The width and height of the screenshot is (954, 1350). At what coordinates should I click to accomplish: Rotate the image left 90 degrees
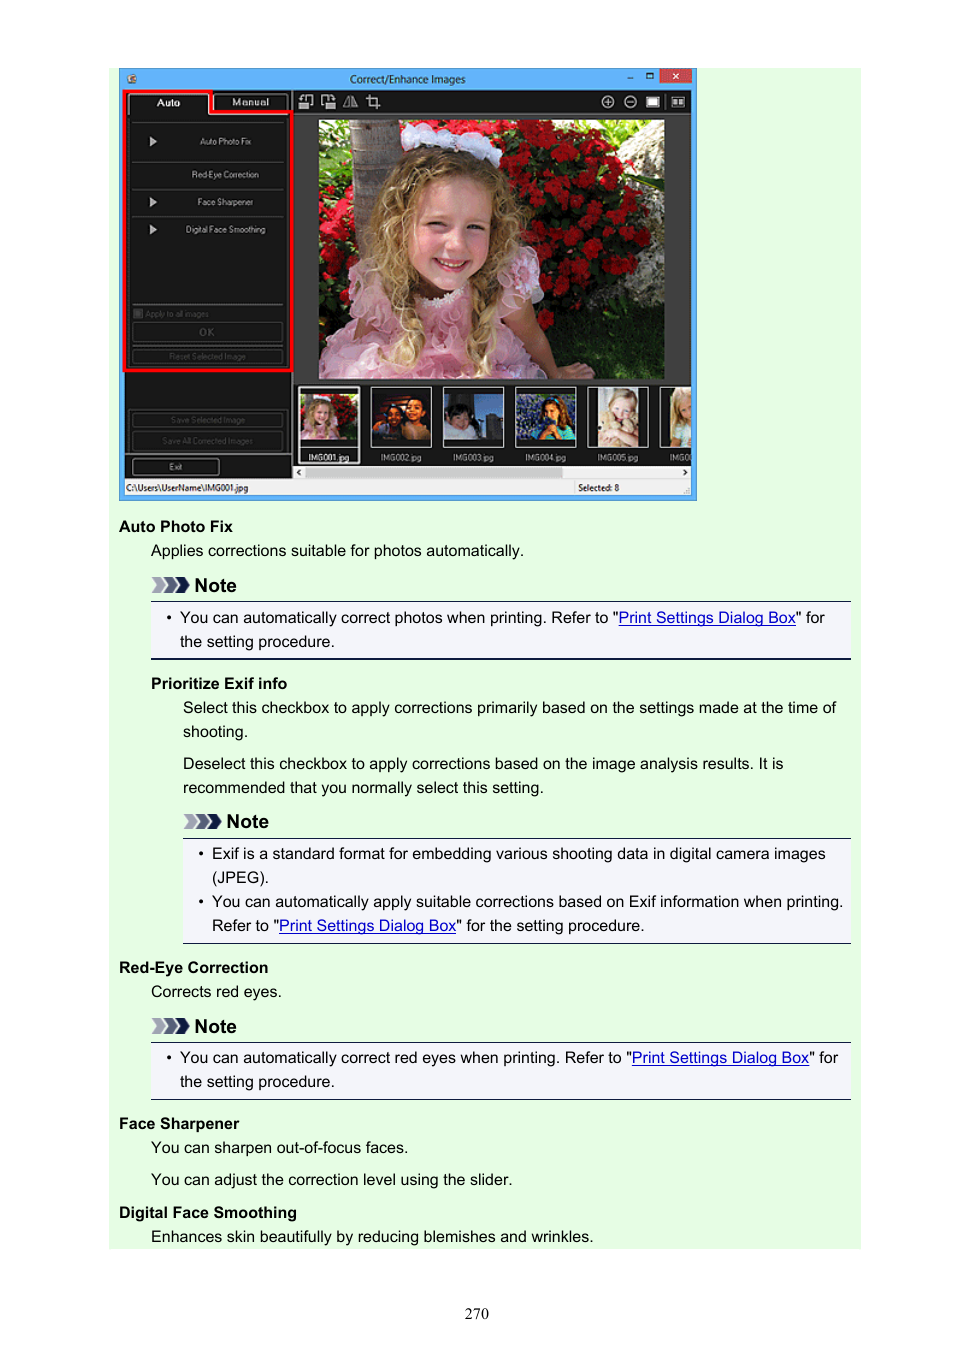coord(306,102)
